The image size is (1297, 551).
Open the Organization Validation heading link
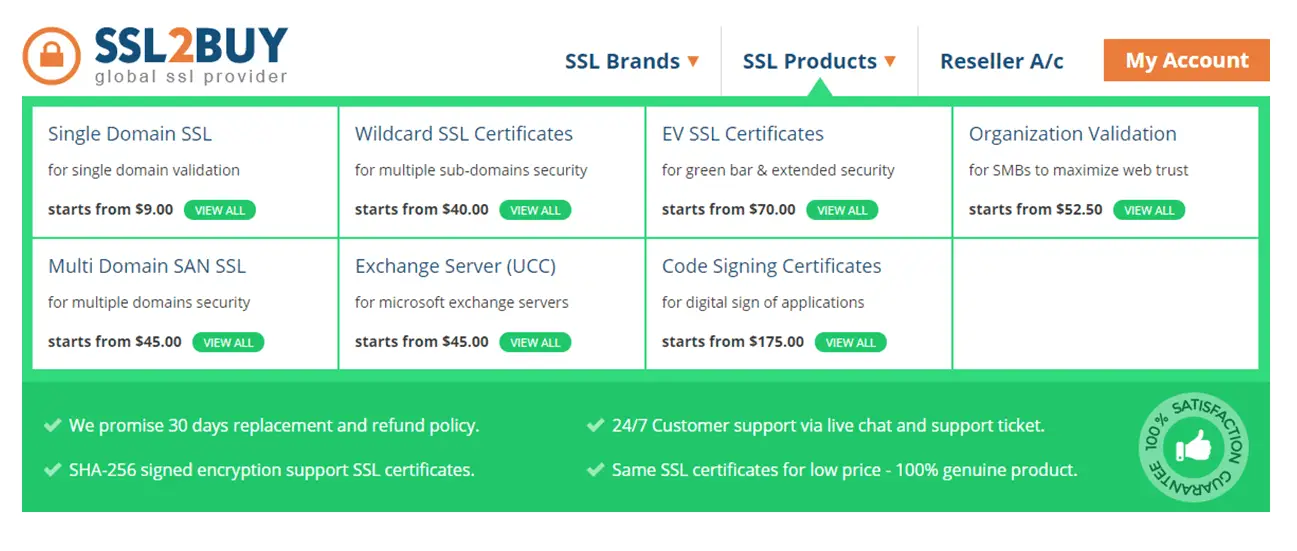(1073, 134)
